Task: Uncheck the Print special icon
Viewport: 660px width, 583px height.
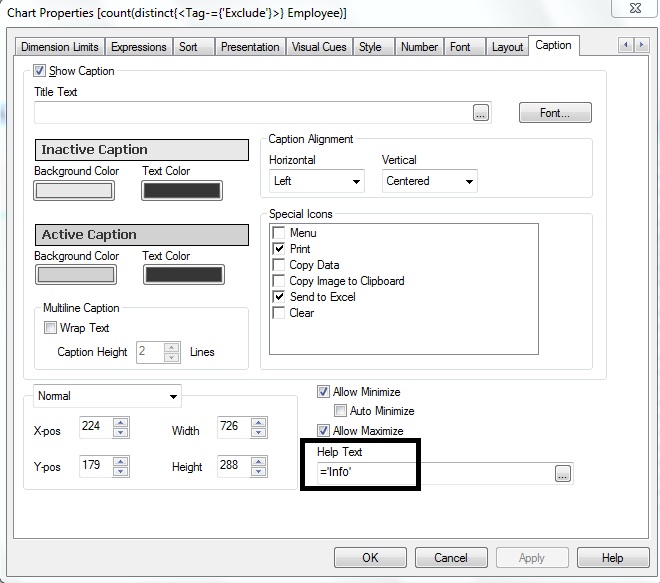Action: pos(279,249)
